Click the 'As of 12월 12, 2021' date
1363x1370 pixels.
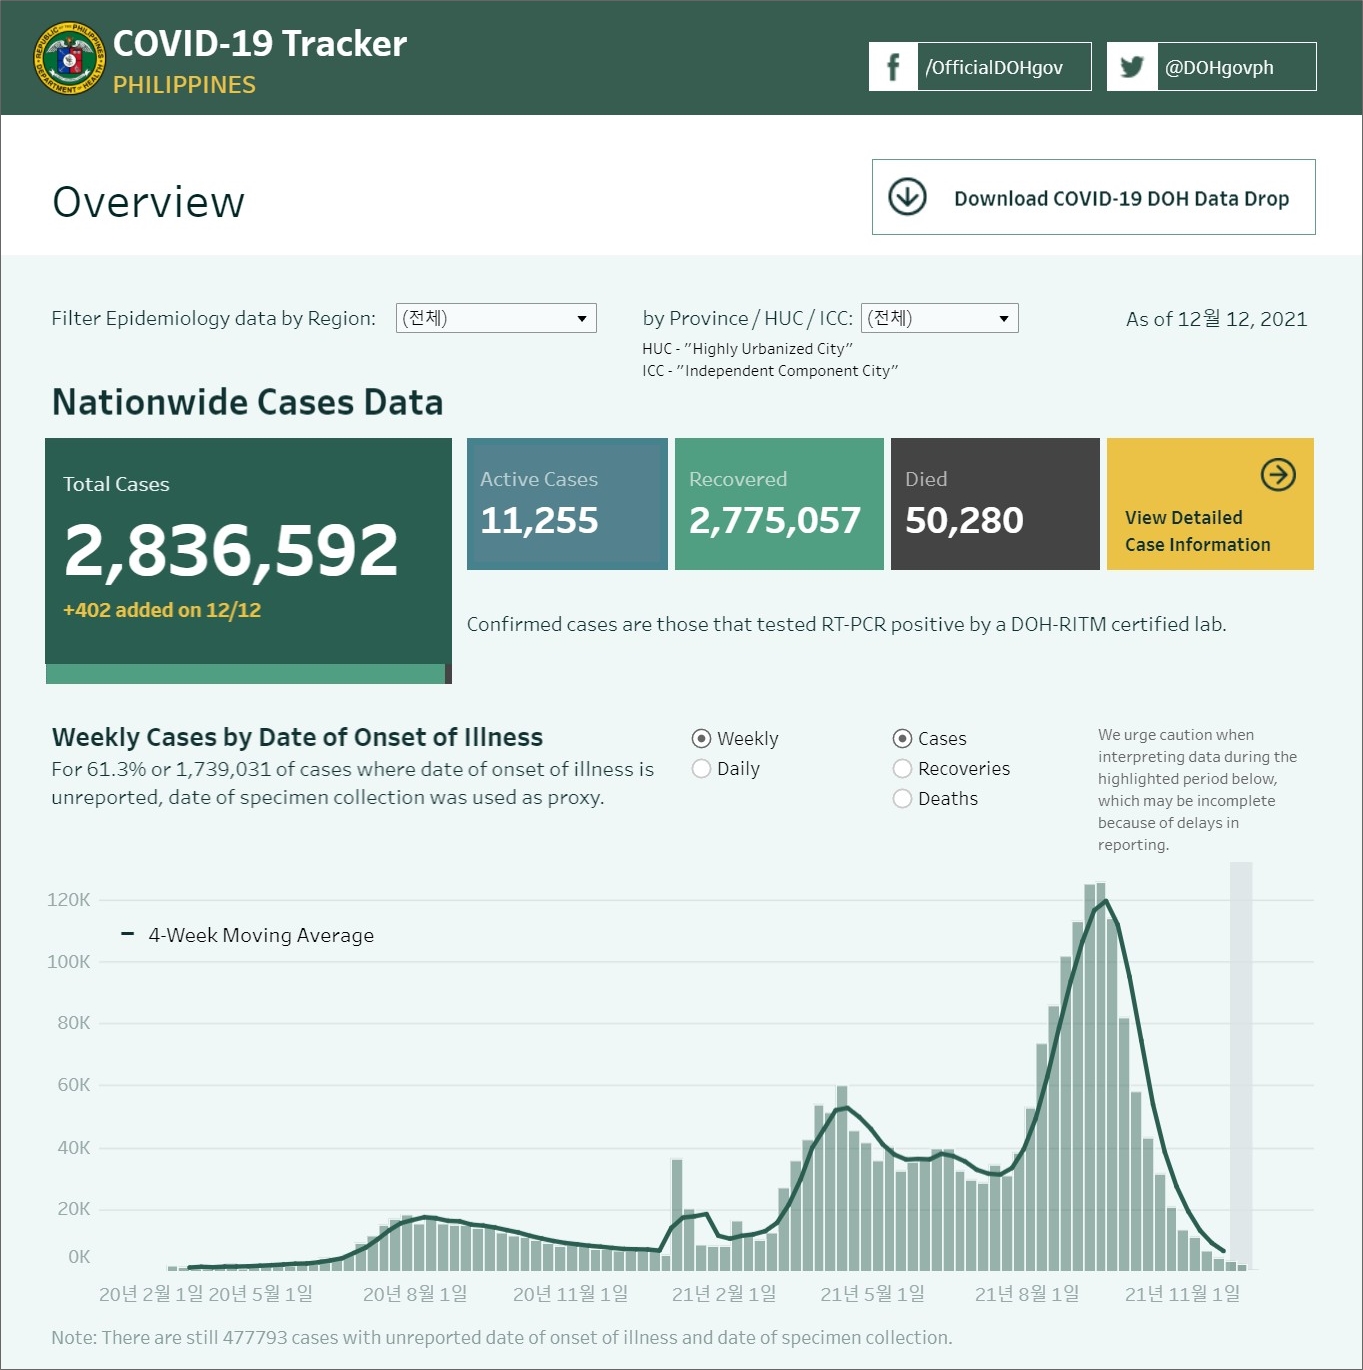(x=1216, y=319)
